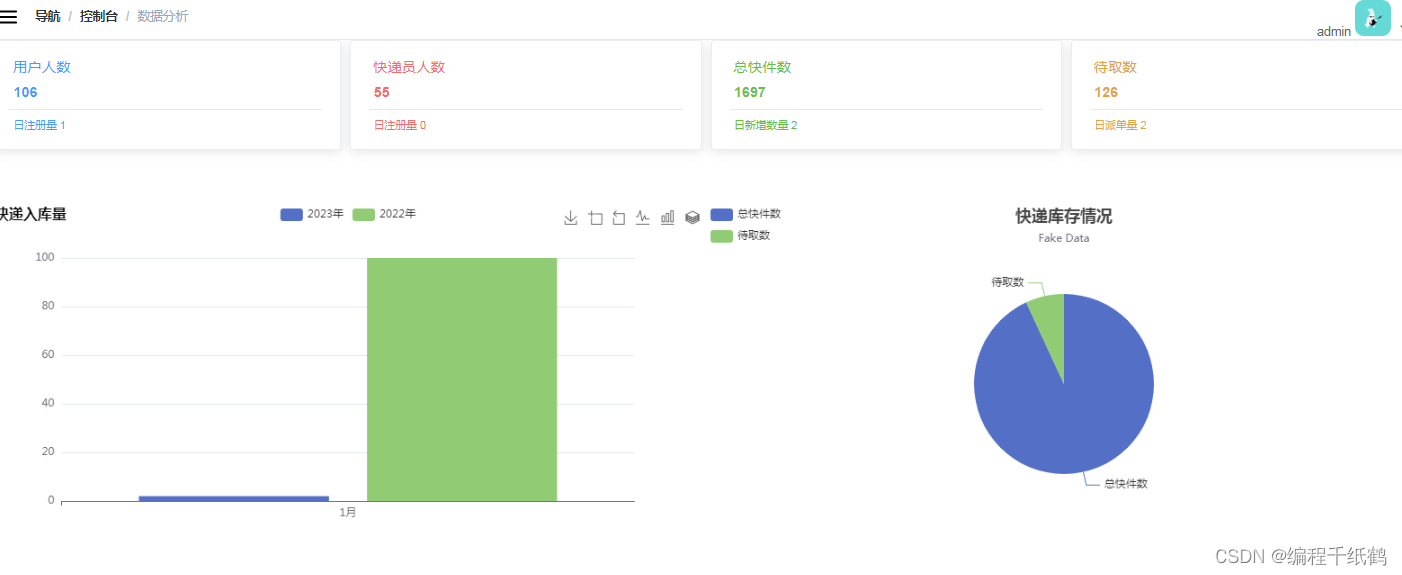Viewport: 1402px width, 575px height.
Task: Go to 导航 in the breadcrumb
Action: pyautogui.click(x=47, y=17)
